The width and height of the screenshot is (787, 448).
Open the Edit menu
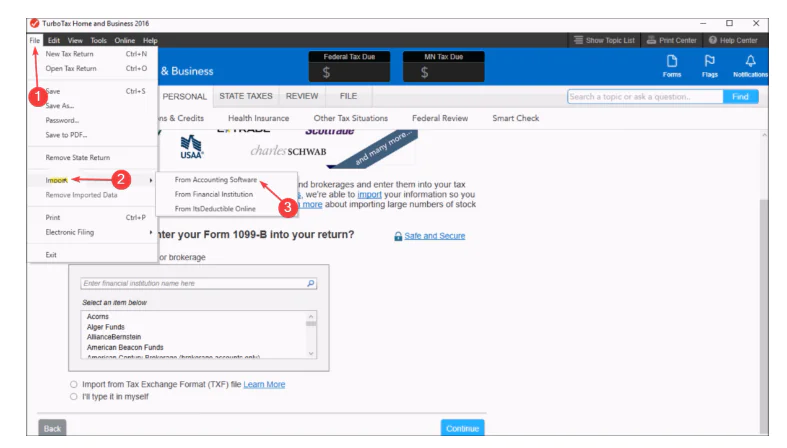pyautogui.click(x=54, y=40)
